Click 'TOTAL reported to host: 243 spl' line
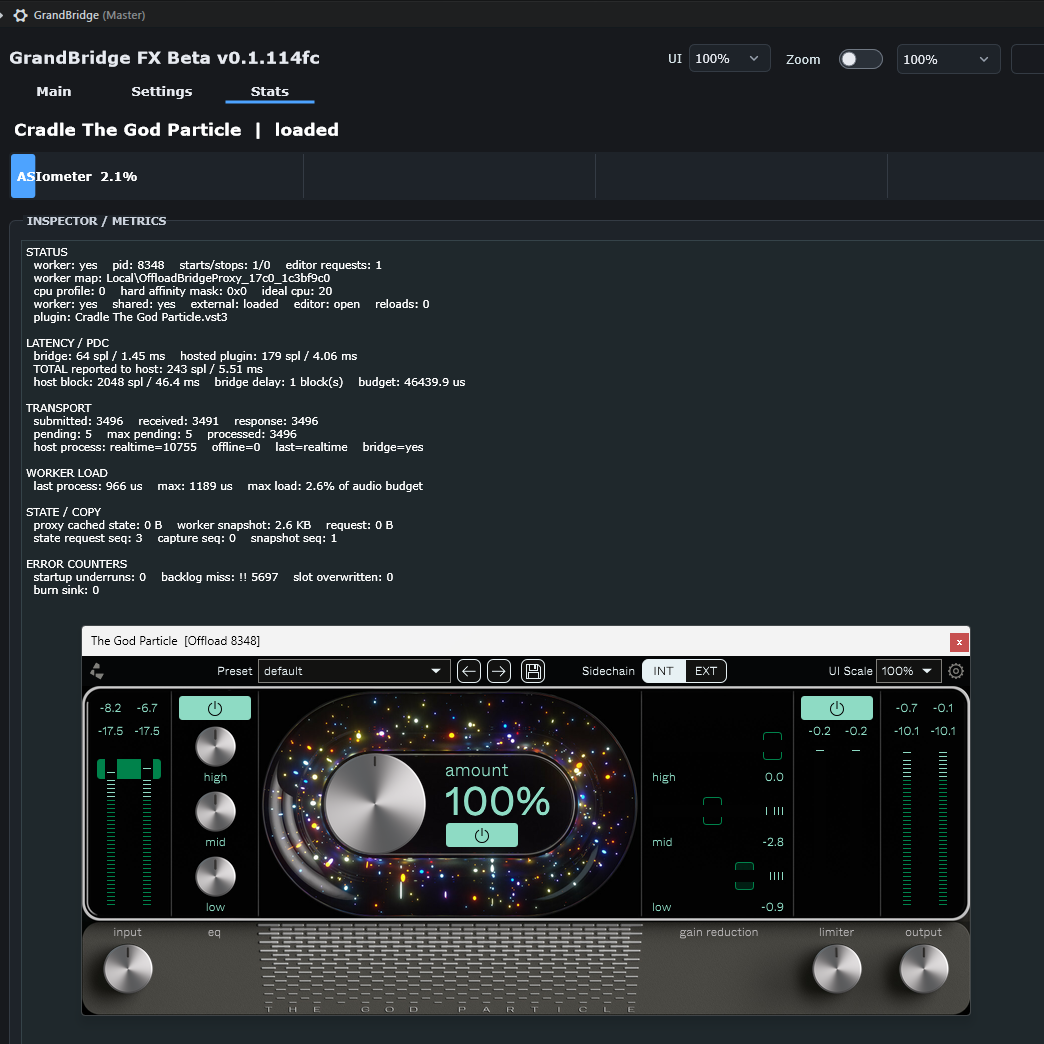The image size is (1044, 1044). click(148, 369)
